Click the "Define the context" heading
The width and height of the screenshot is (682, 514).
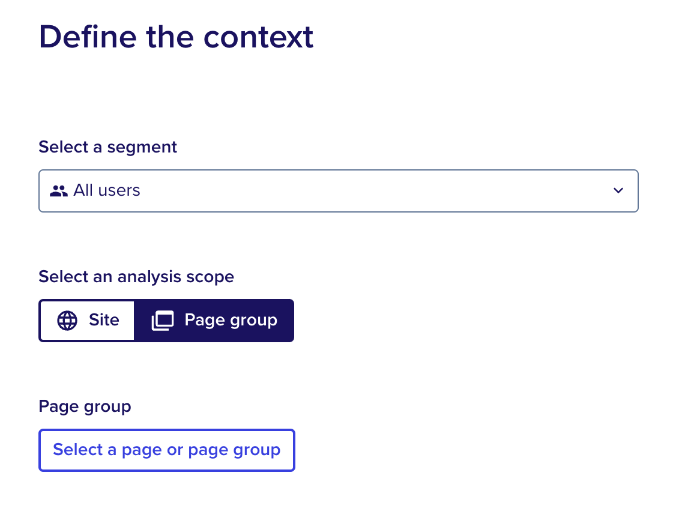(x=176, y=37)
